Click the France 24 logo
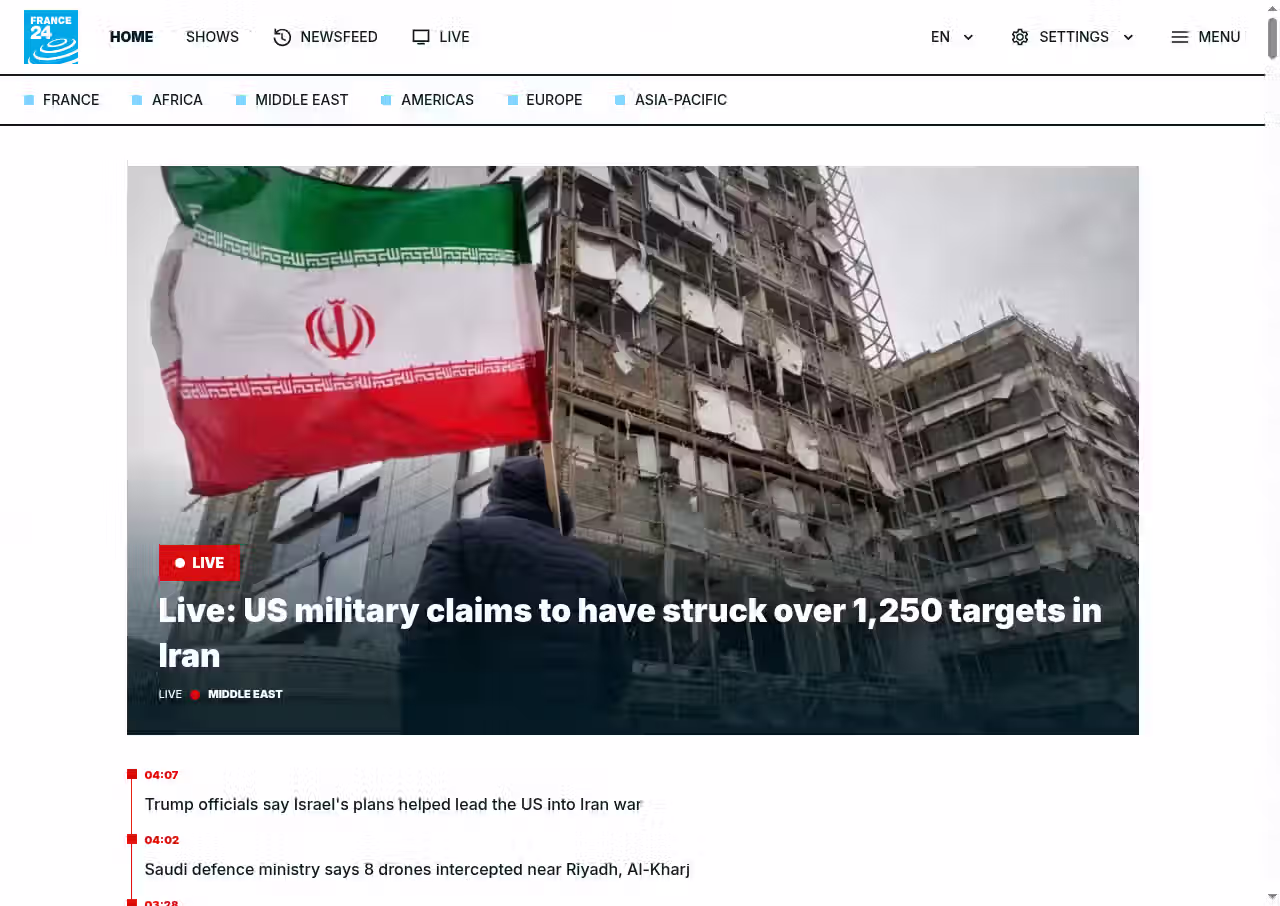Viewport: 1280px width, 906px height. point(51,37)
